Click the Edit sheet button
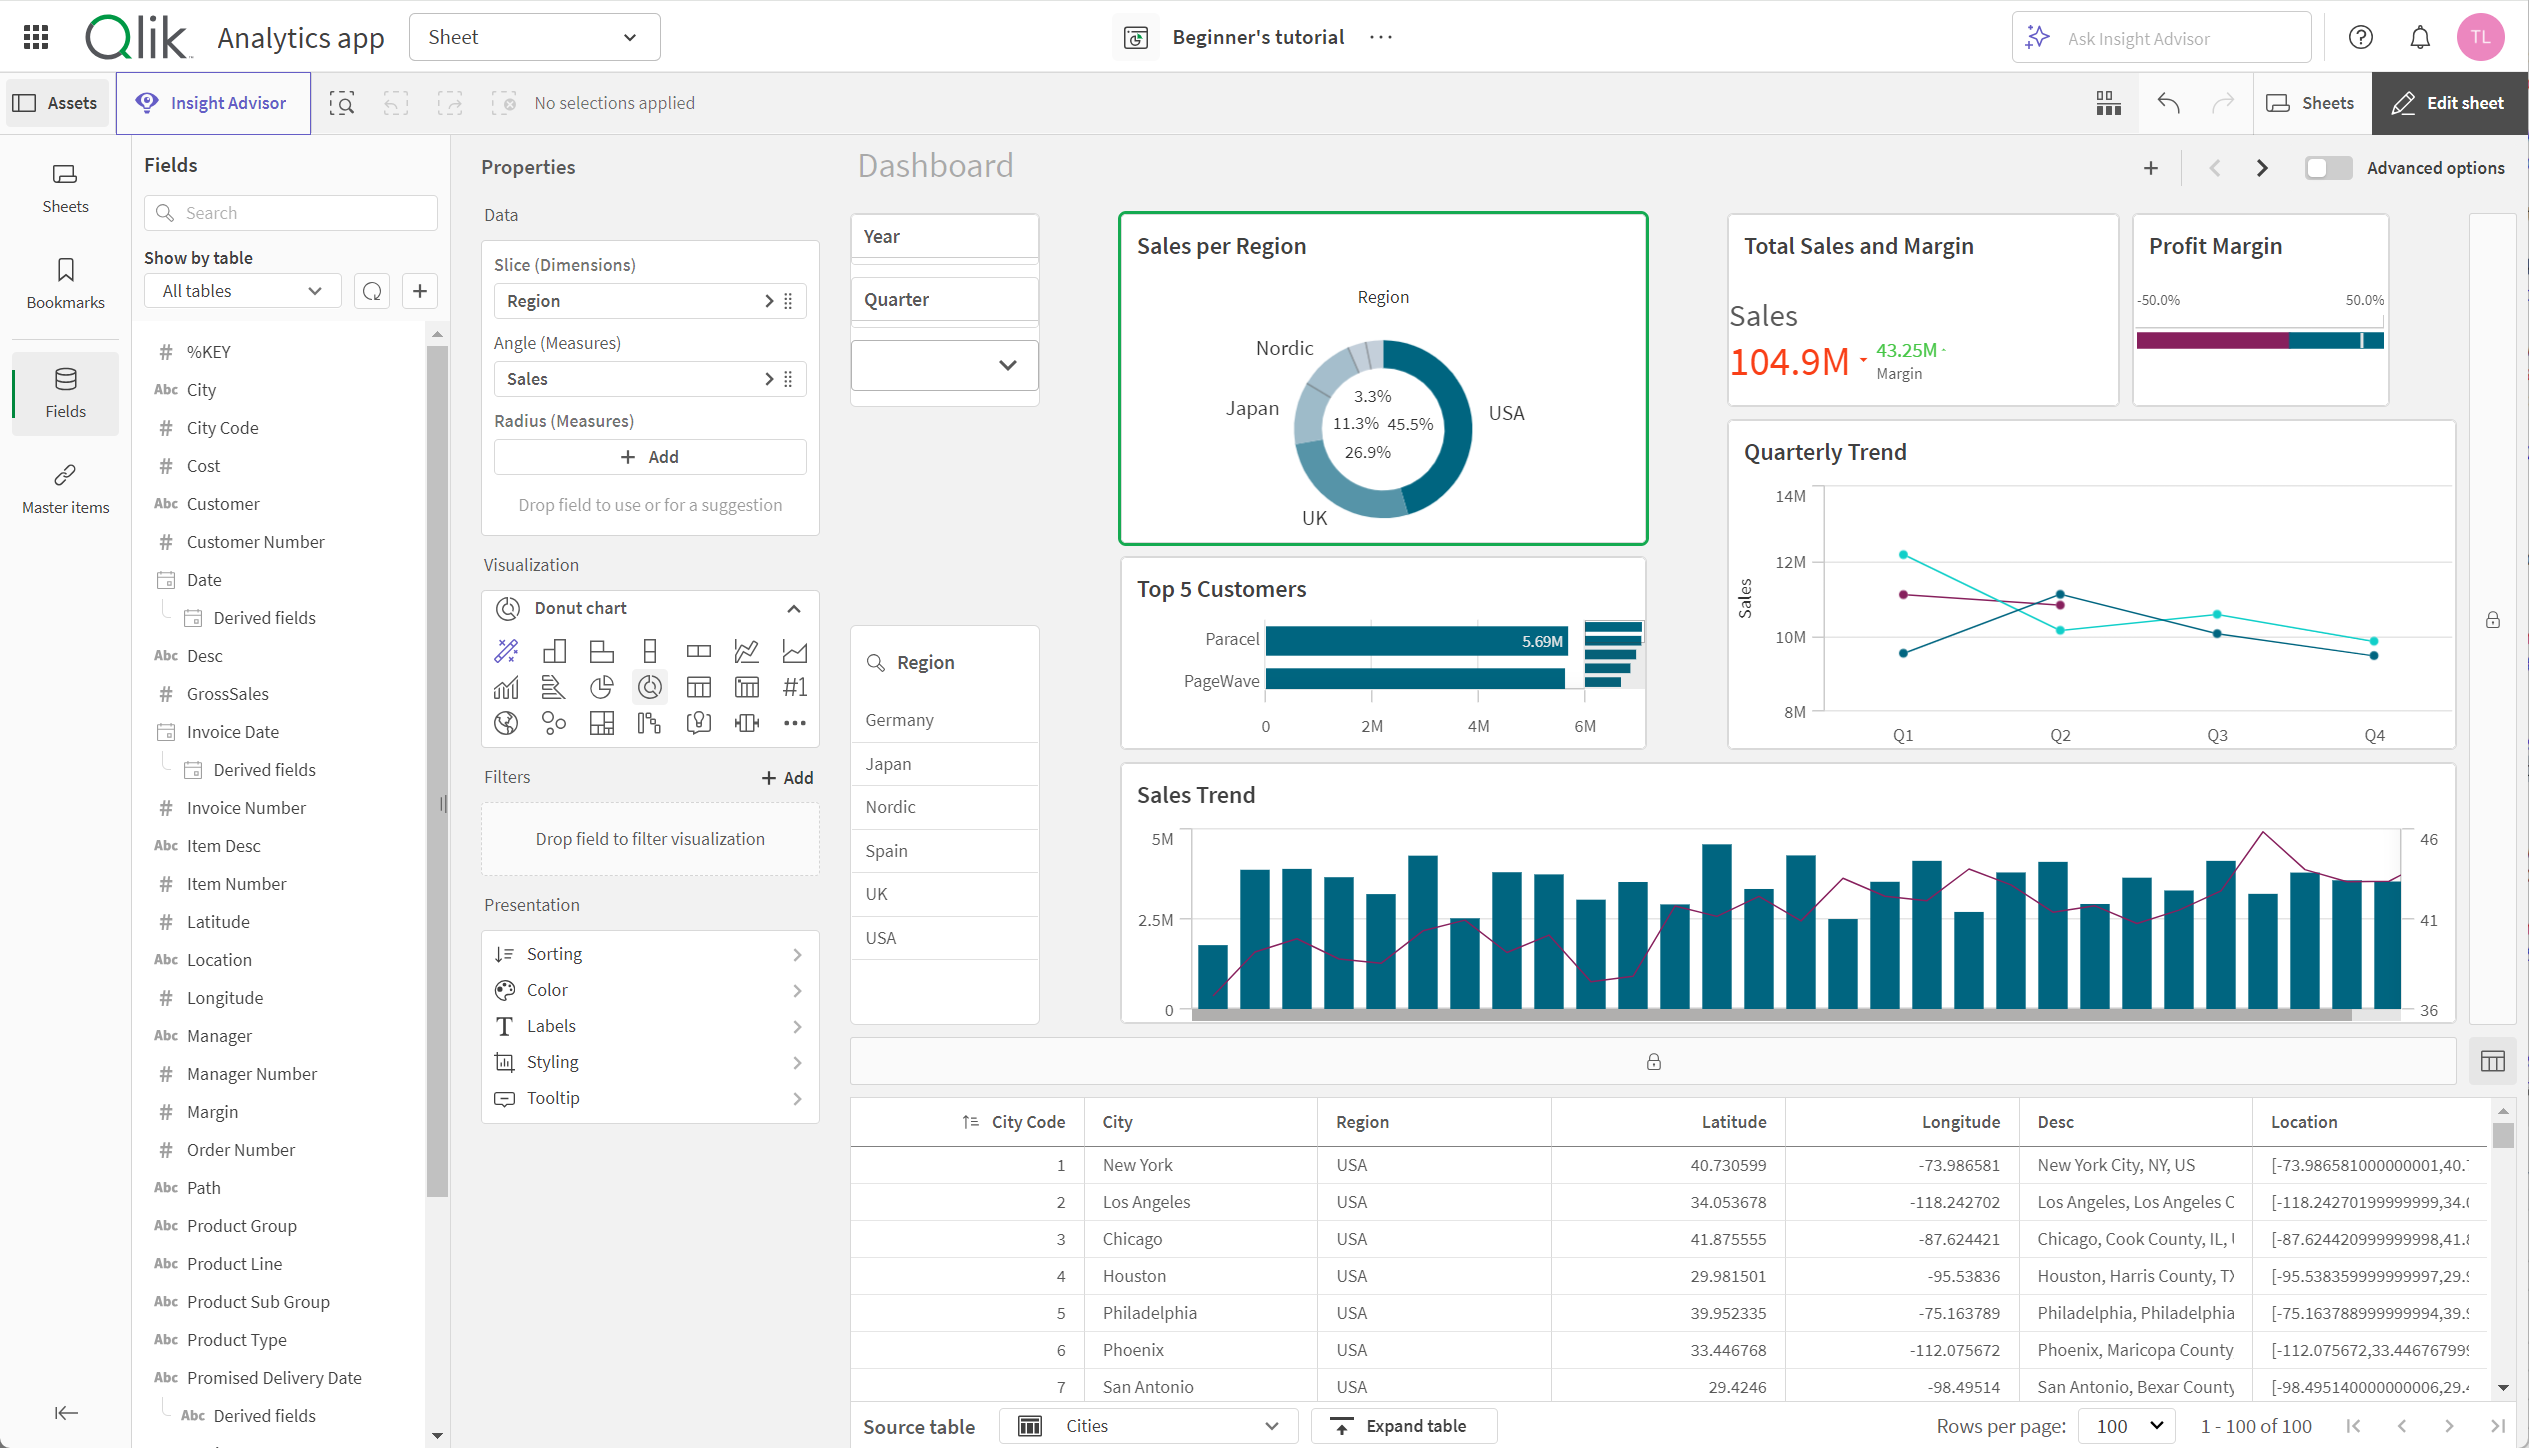This screenshot has width=2529, height=1448. (x=2447, y=101)
